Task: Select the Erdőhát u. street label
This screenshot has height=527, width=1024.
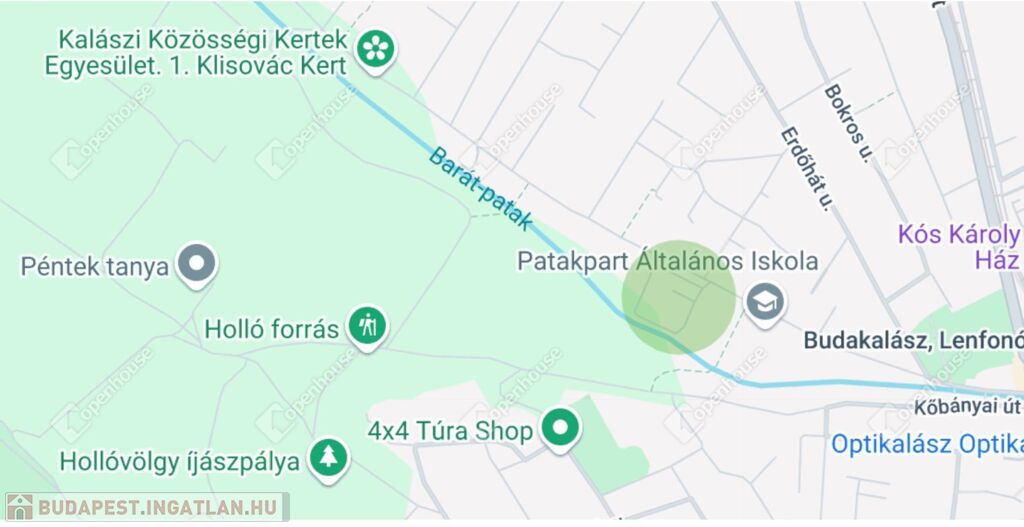Action: pos(807,169)
